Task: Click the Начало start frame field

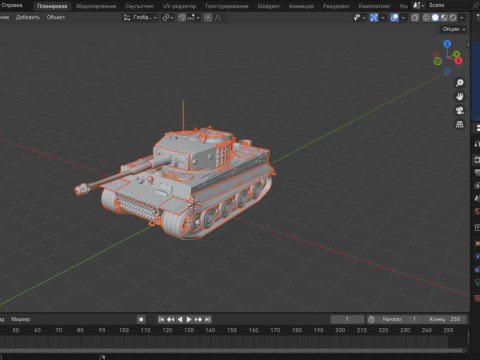Action: (399, 319)
